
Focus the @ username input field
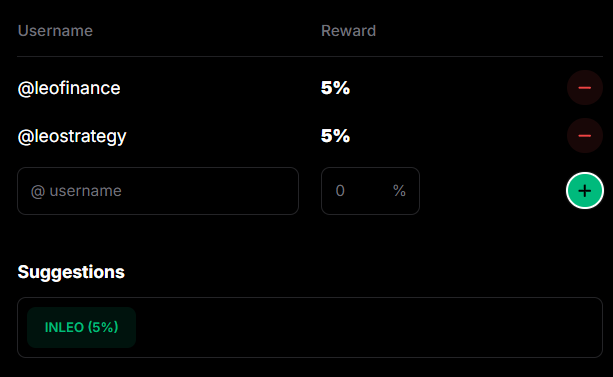158,191
